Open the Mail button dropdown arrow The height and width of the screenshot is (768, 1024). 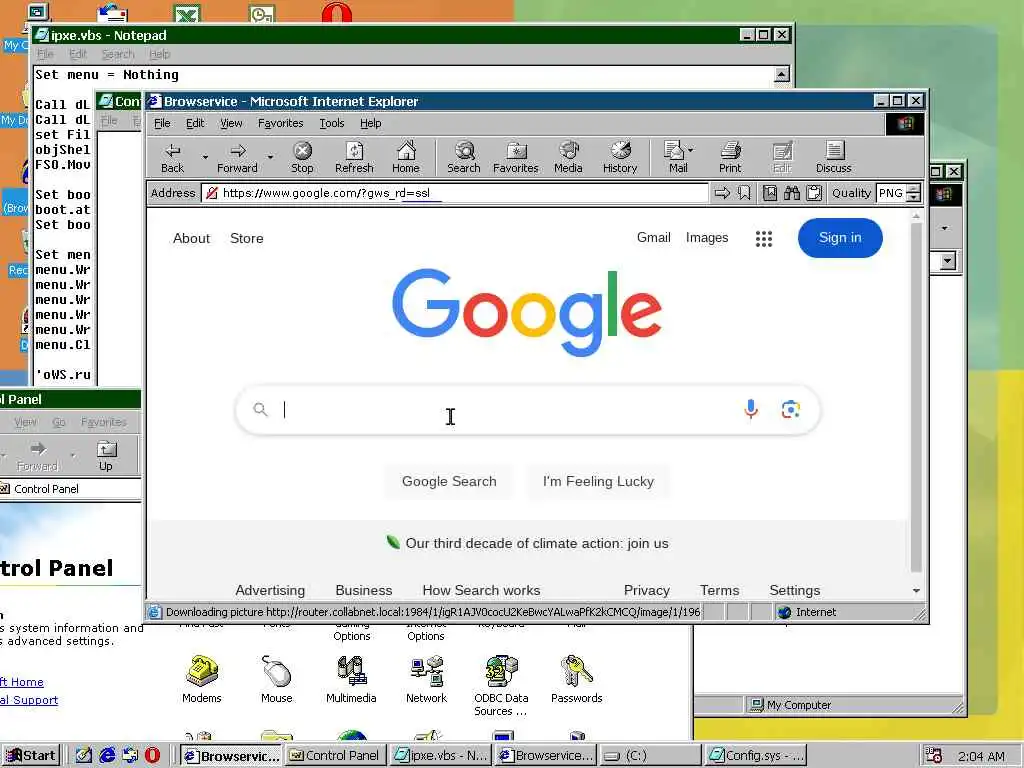click(691, 150)
